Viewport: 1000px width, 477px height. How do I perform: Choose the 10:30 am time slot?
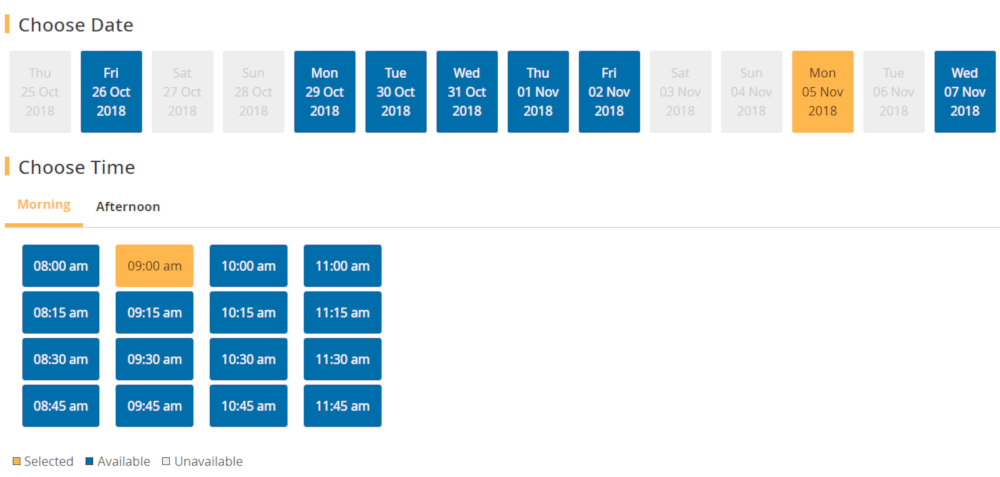(248, 359)
